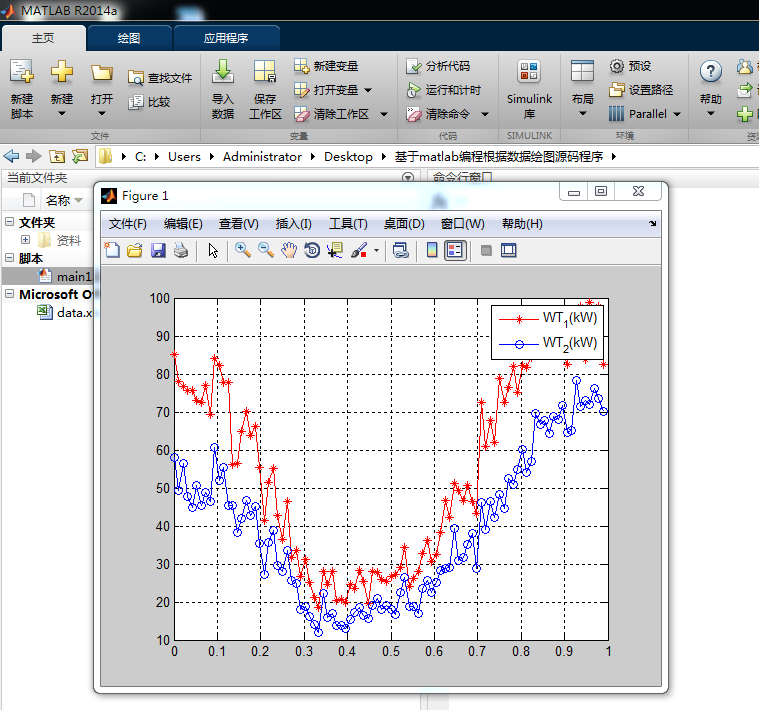Click Administrator in the address path

click(x=262, y=157)
